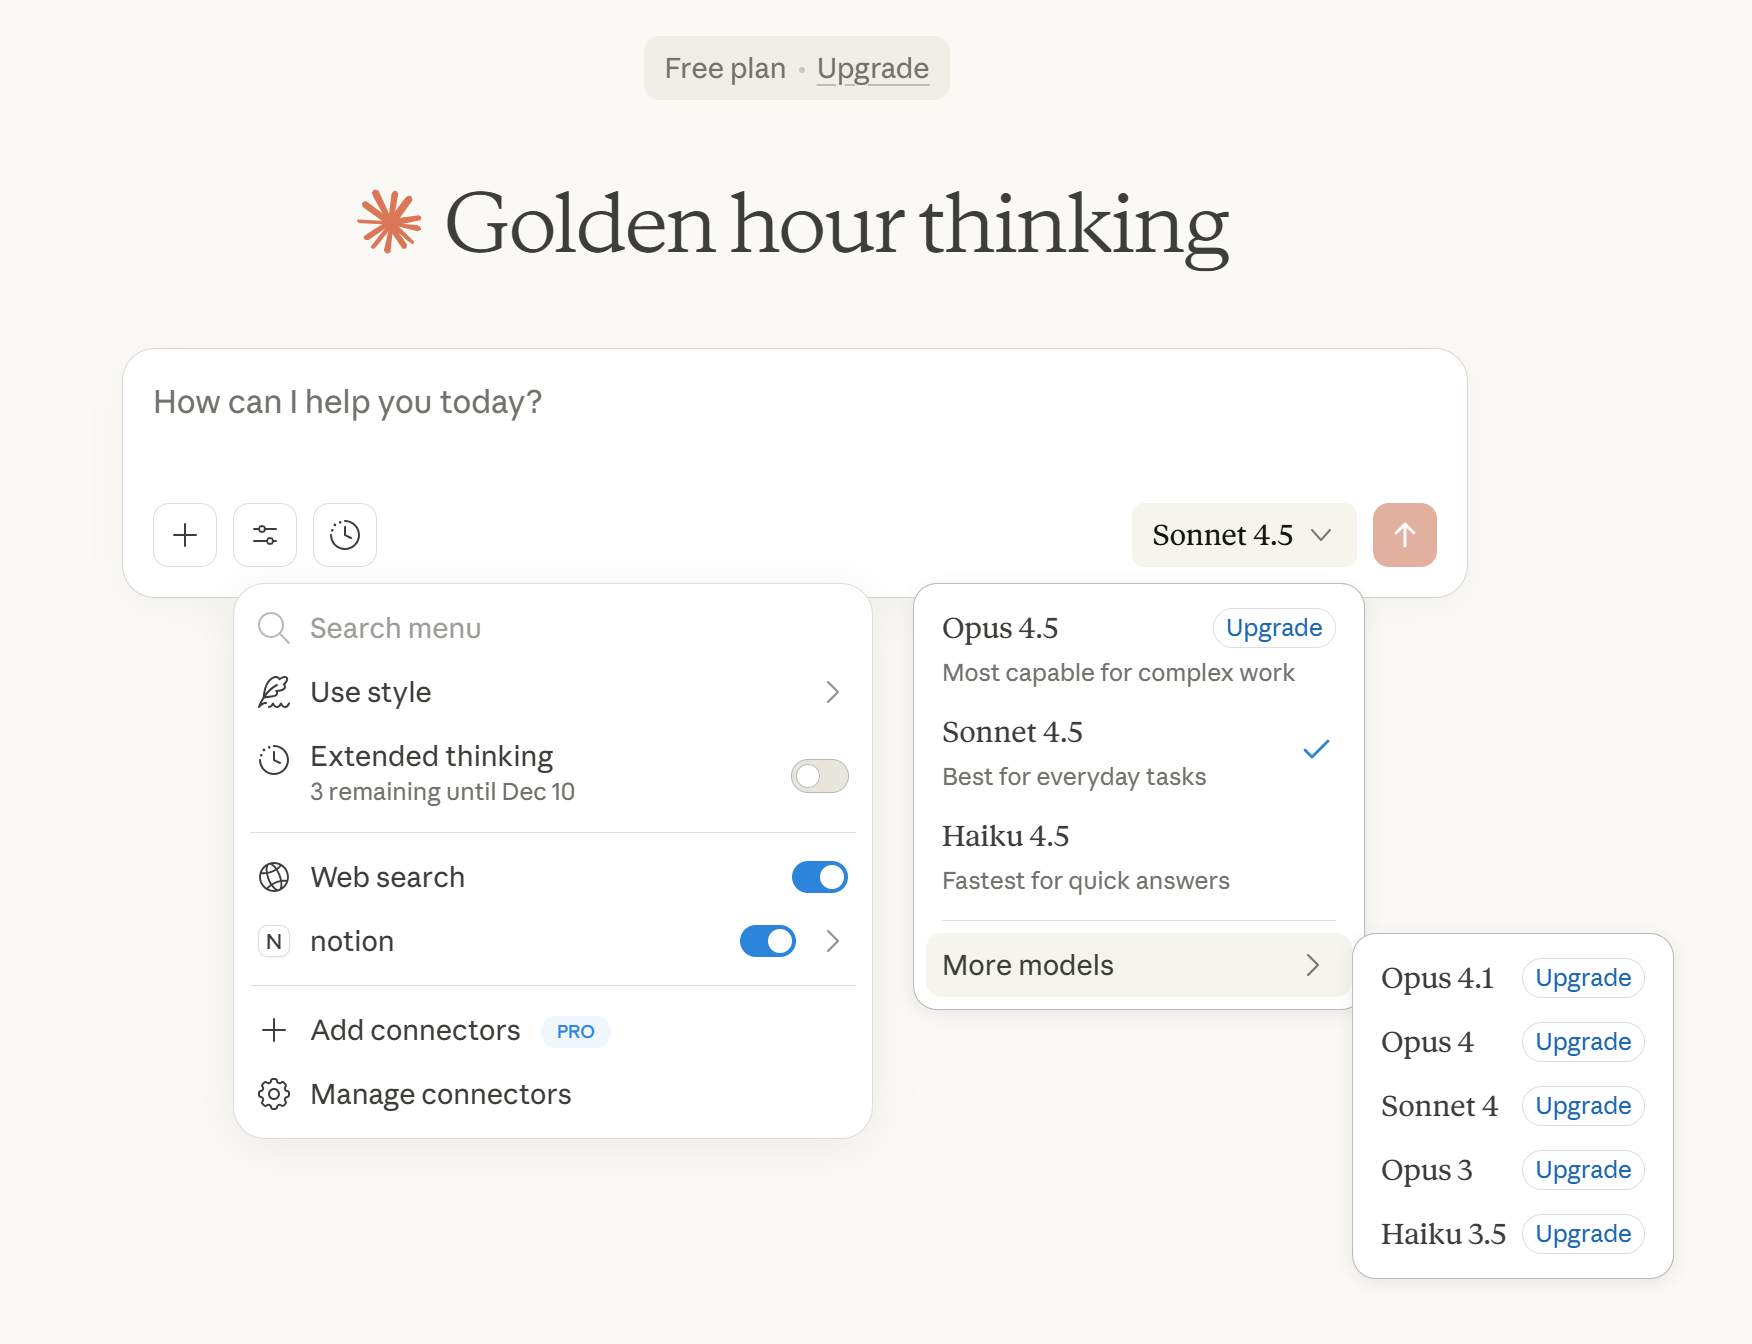Click the PRO badge on Add connectors
Image resolution: width=1752 pixels, height=1344 pixels.
576,1031
